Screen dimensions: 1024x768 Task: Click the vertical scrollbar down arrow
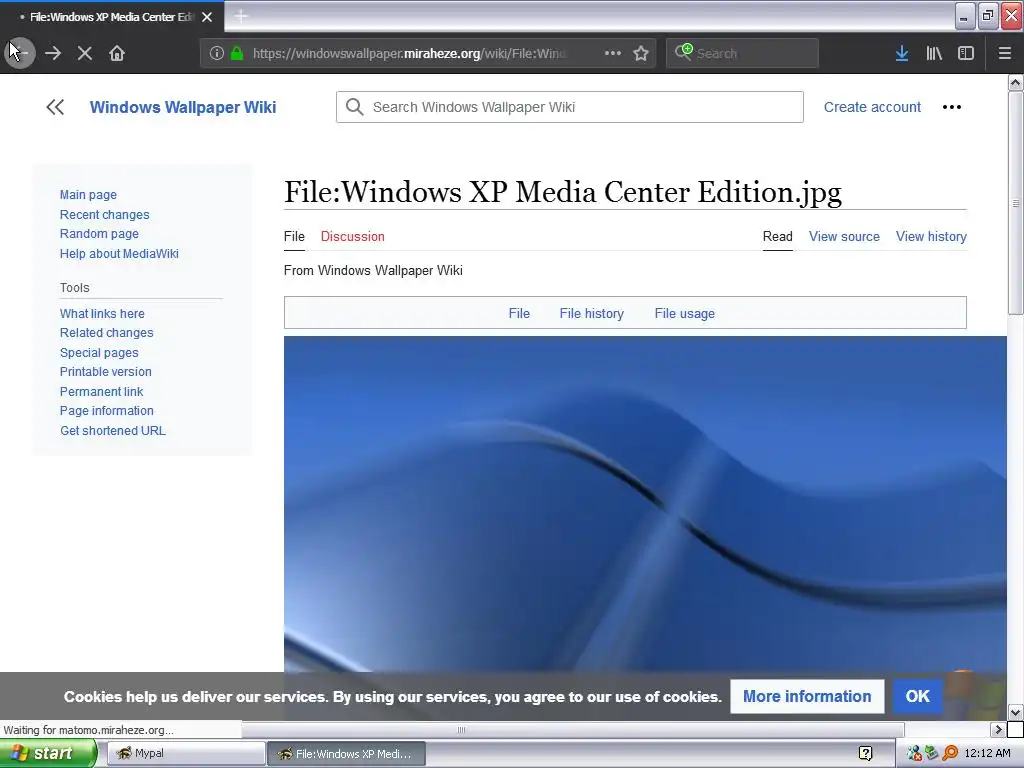[1016, 712]
